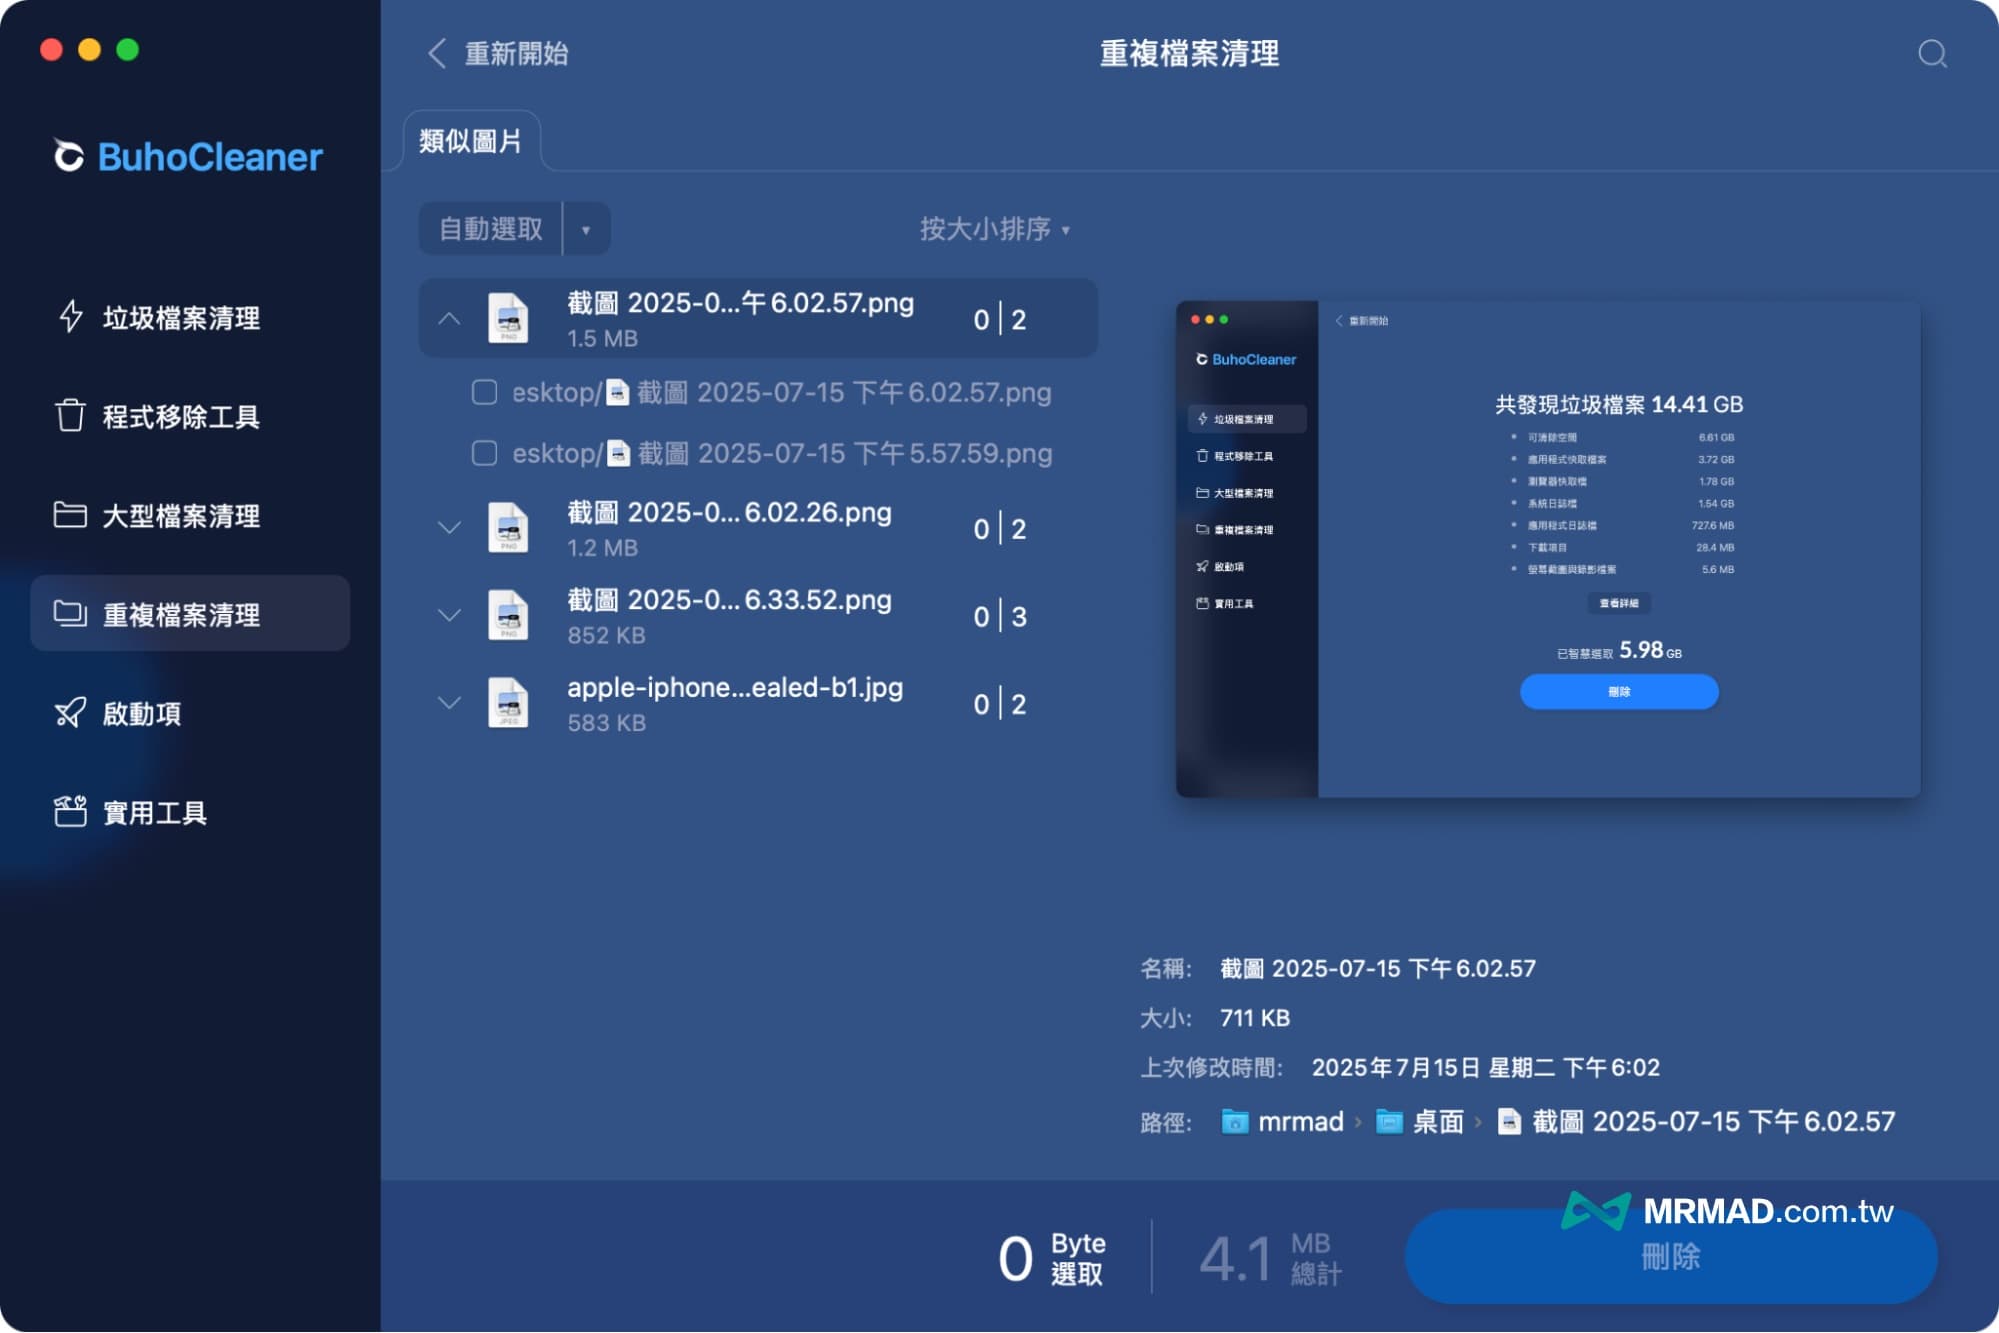Open 大型檔案清理 folder icon in sidebar
This screenshot has height=1333, width=1999.
(70, 515)
